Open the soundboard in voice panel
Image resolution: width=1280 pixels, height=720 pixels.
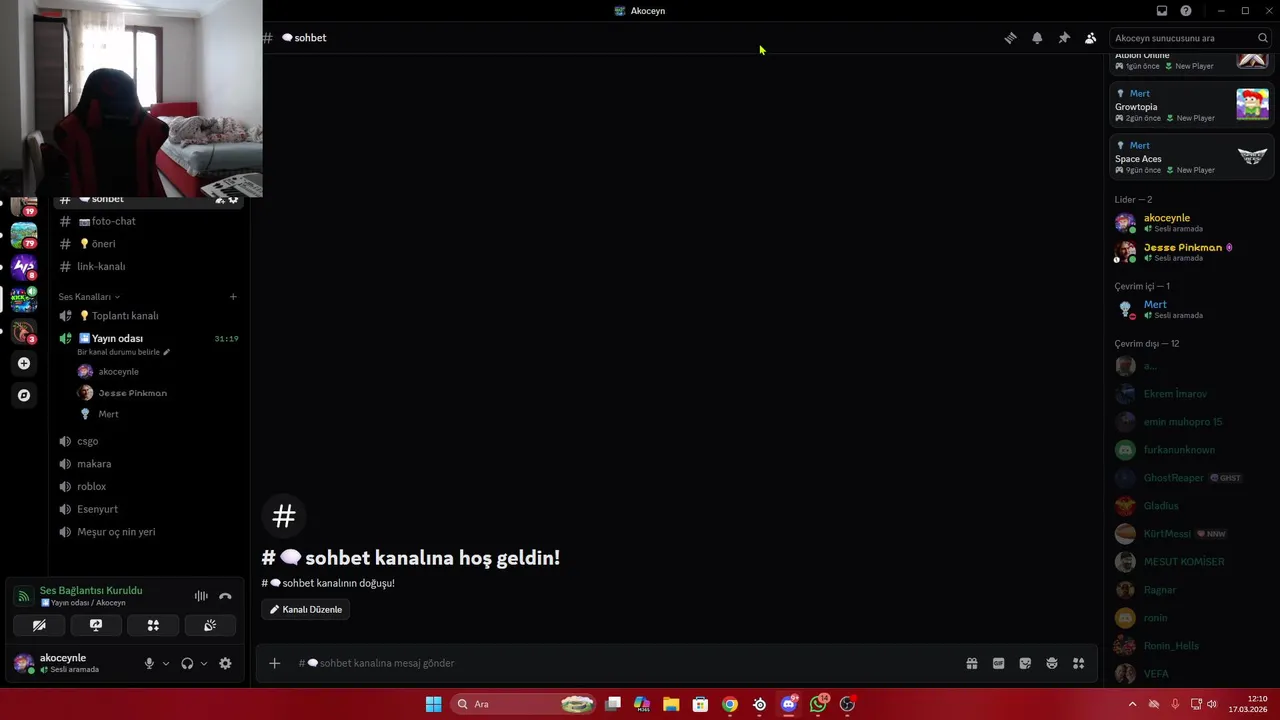click(x=210, y=625)
